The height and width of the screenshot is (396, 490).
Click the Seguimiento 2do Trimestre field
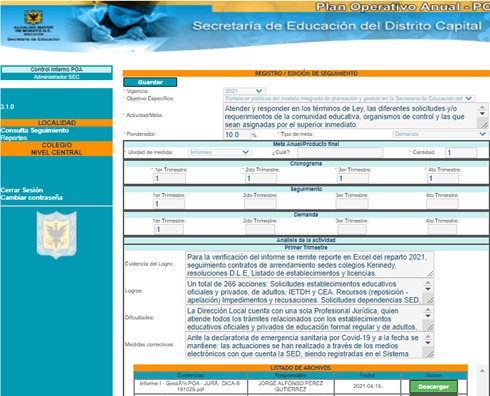260,204
